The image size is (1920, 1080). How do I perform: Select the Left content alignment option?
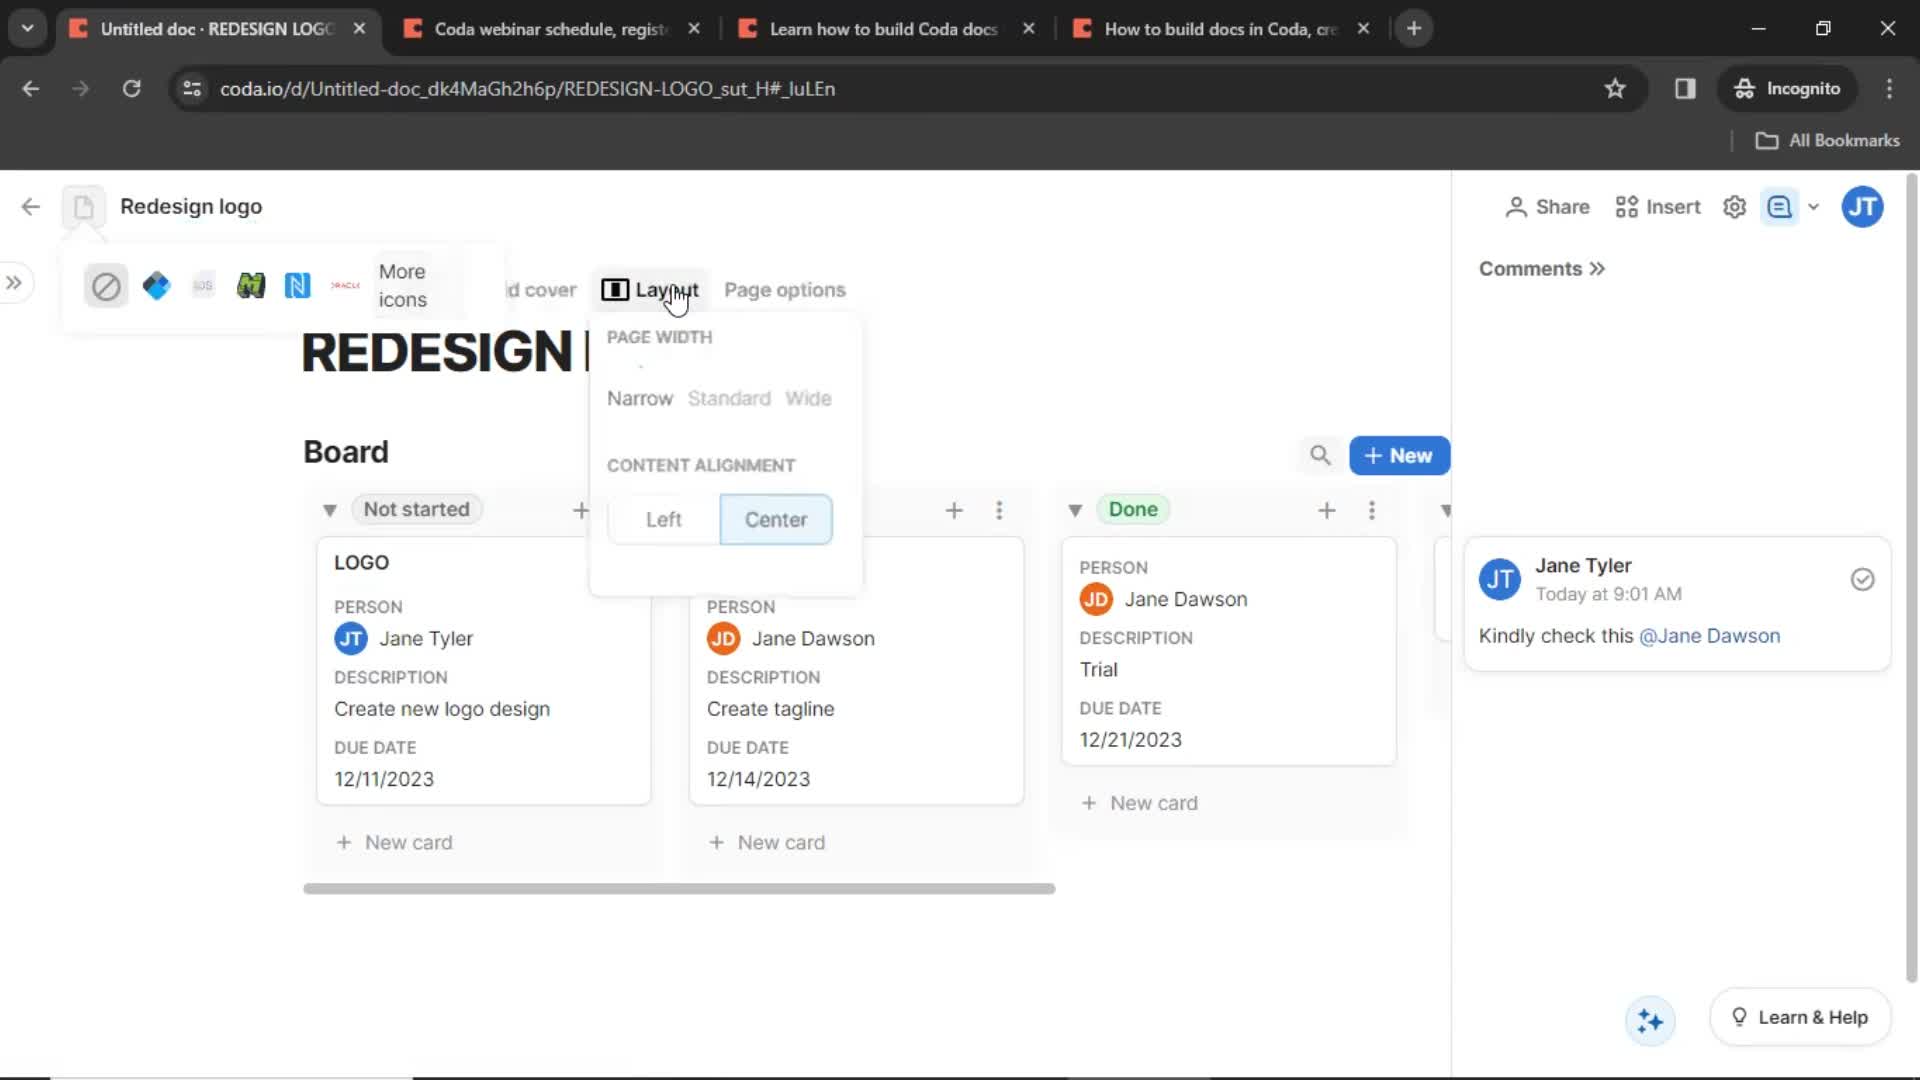click(663, 518)
